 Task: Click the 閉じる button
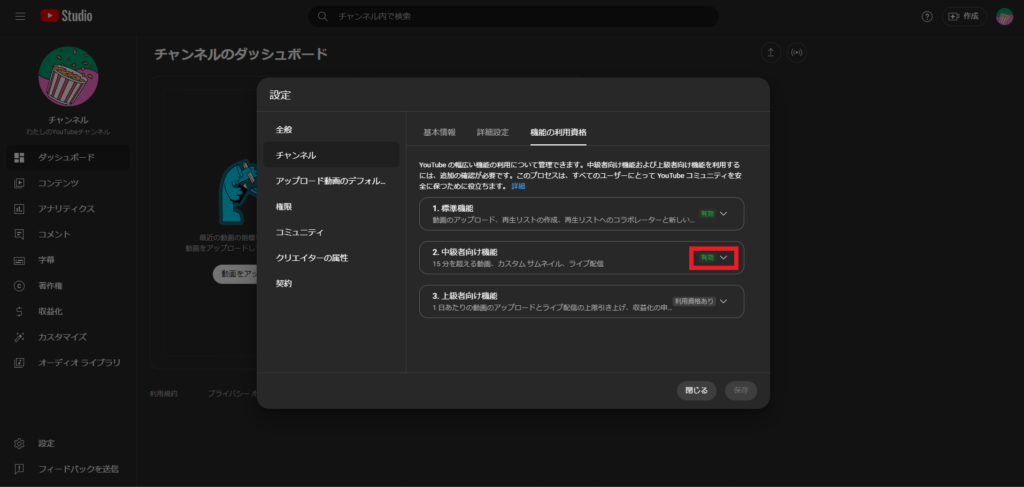point(696,390)
